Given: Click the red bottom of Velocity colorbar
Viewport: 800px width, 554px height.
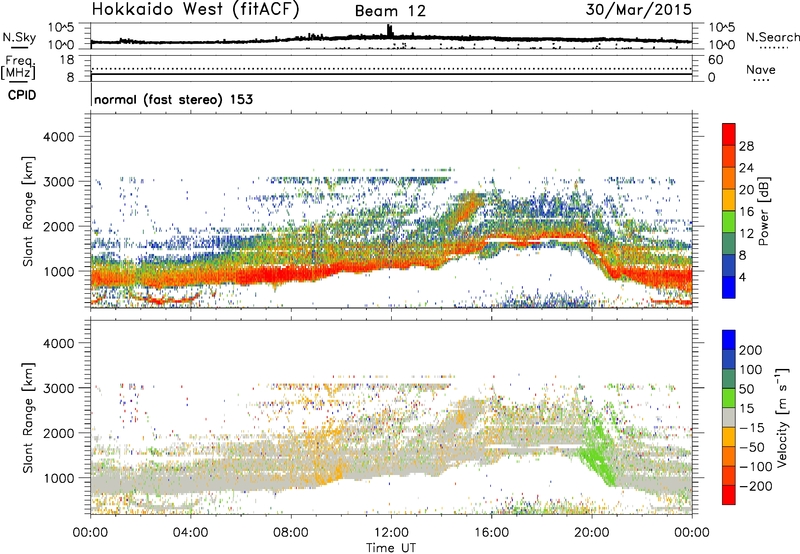Looking at the screenshot, I should (729, 495).
